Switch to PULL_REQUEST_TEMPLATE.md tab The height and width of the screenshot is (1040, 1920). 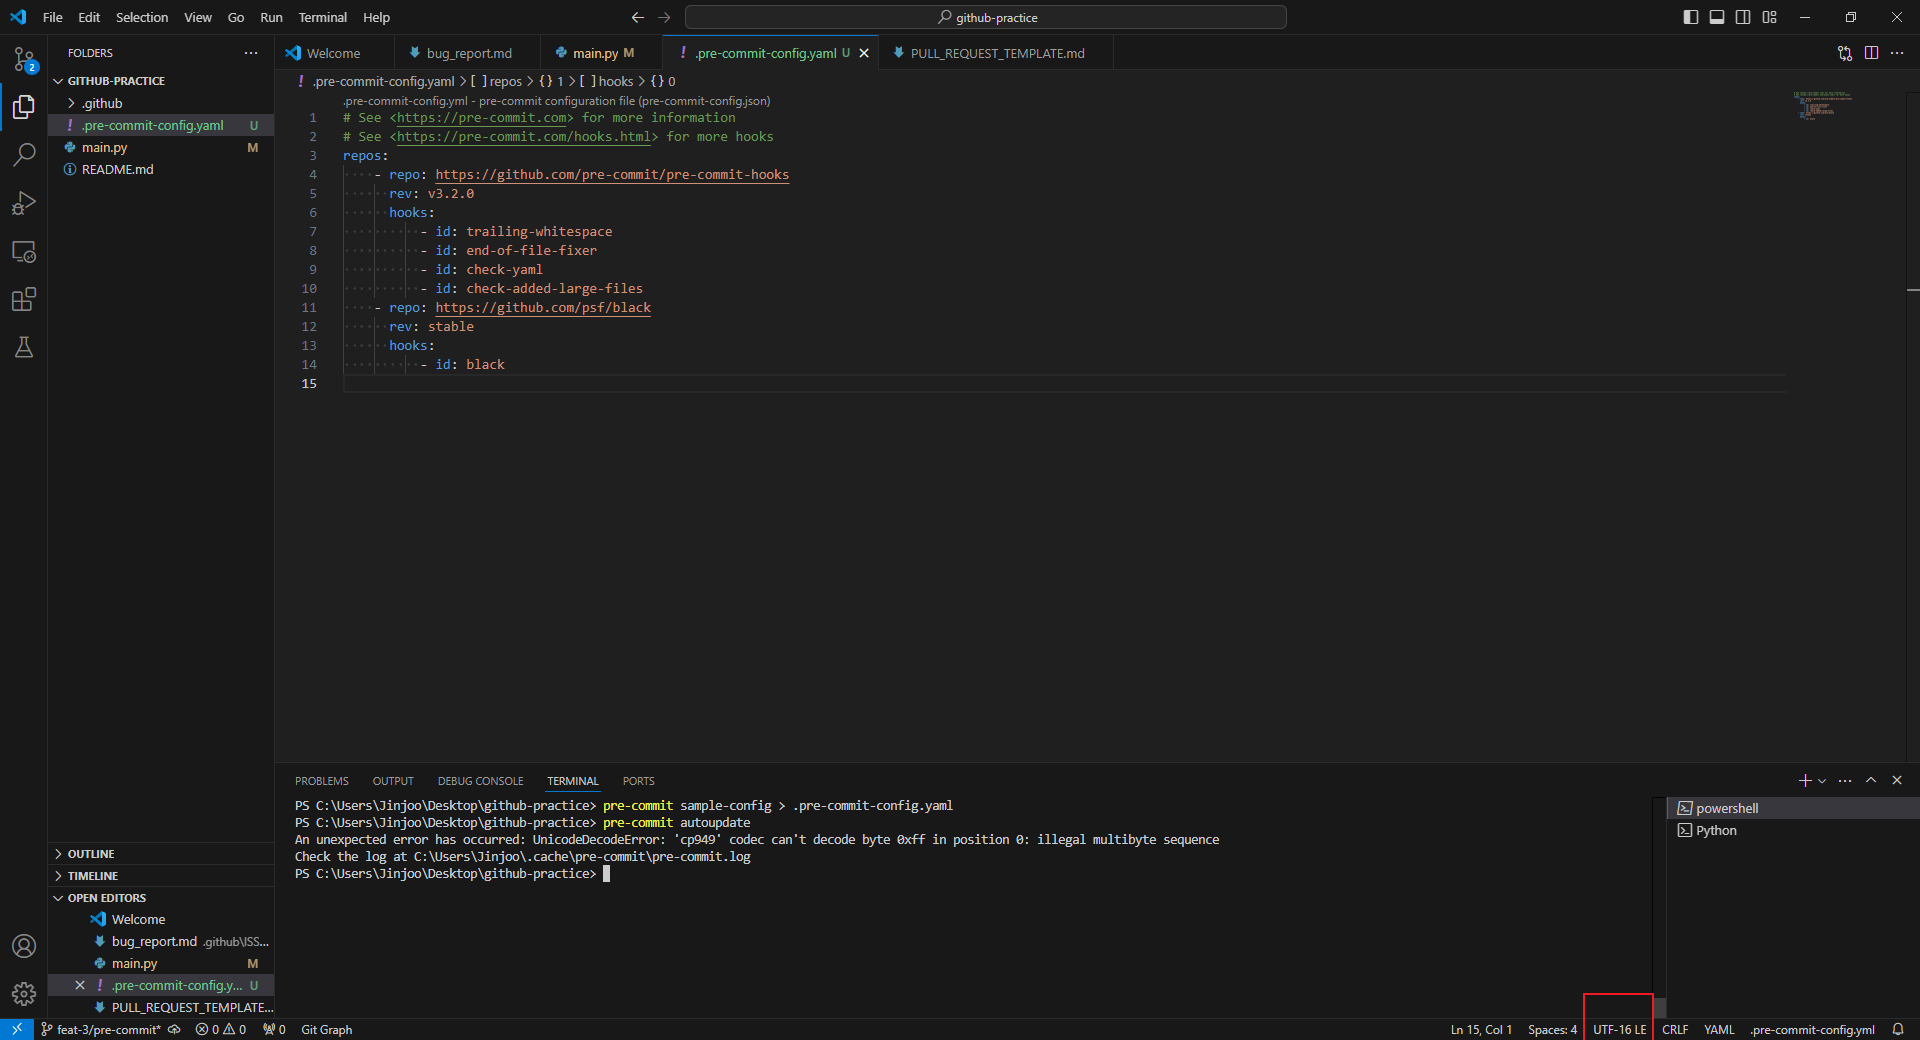[995, 53]
